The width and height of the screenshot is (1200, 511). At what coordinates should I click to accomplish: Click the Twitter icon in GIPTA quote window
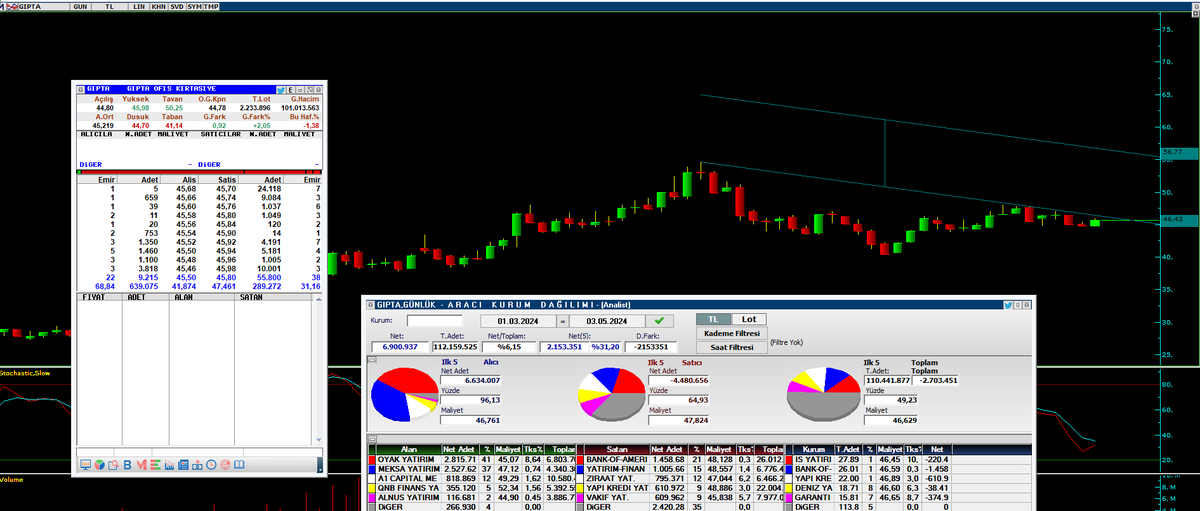(281, 90)
